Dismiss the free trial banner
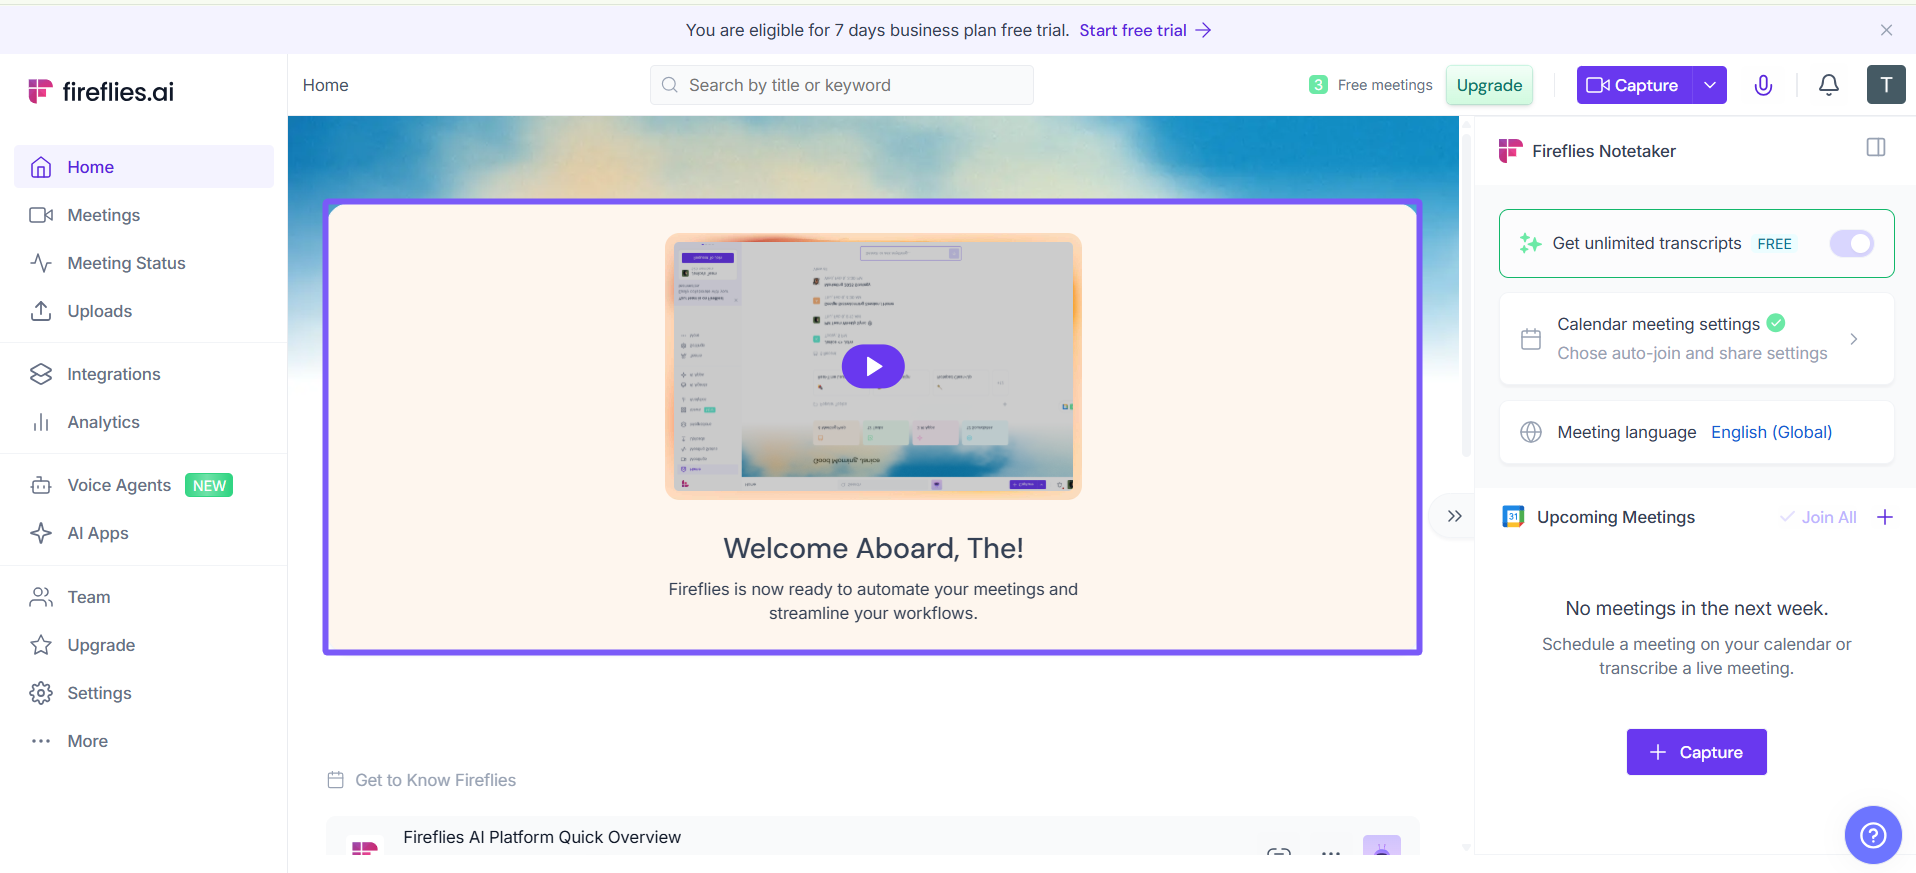 [x=1886, y=30]
